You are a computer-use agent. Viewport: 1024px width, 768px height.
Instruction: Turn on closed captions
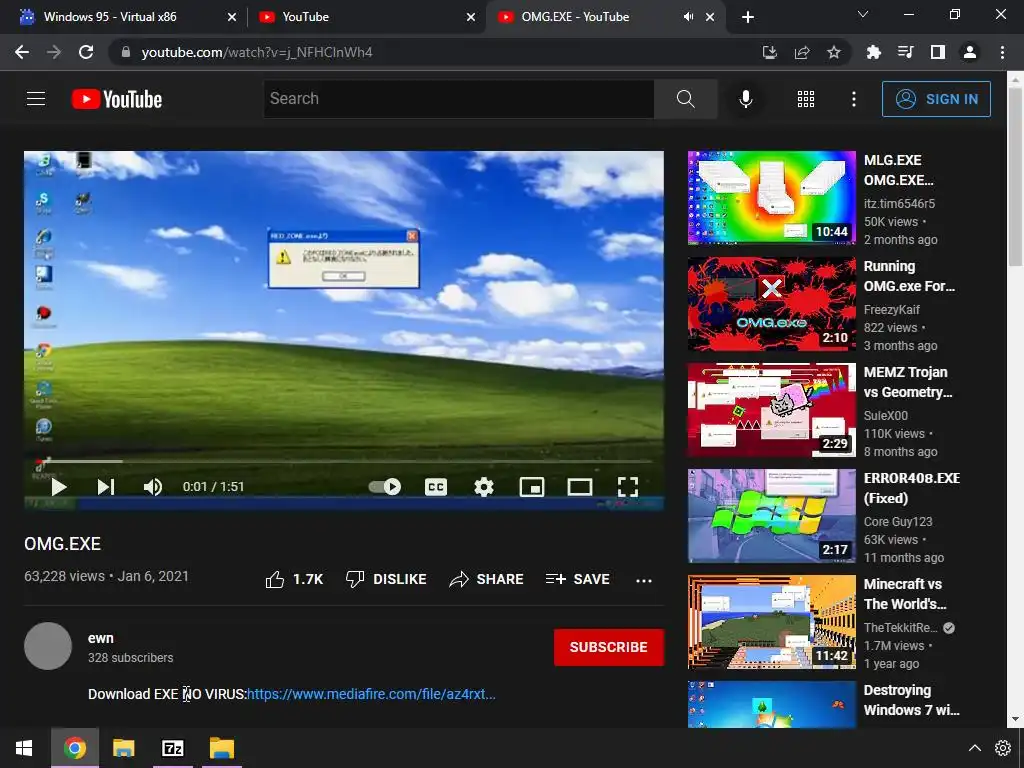pos(436,487)
